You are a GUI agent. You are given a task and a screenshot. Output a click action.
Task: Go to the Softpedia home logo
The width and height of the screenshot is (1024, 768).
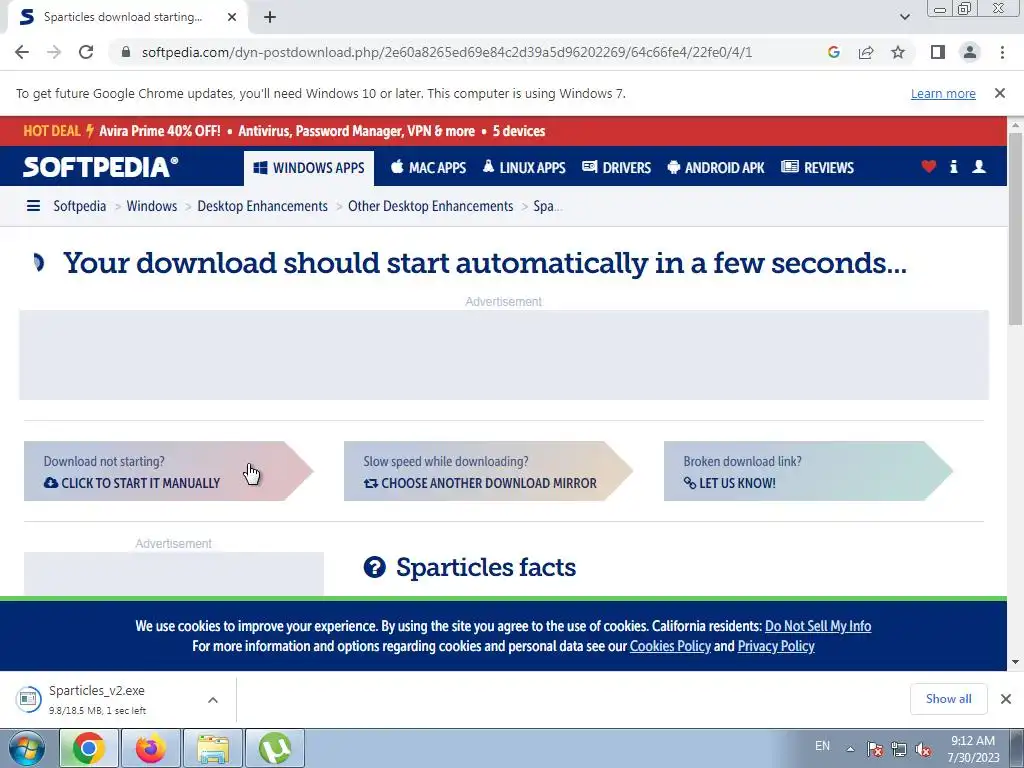(101, 167)
